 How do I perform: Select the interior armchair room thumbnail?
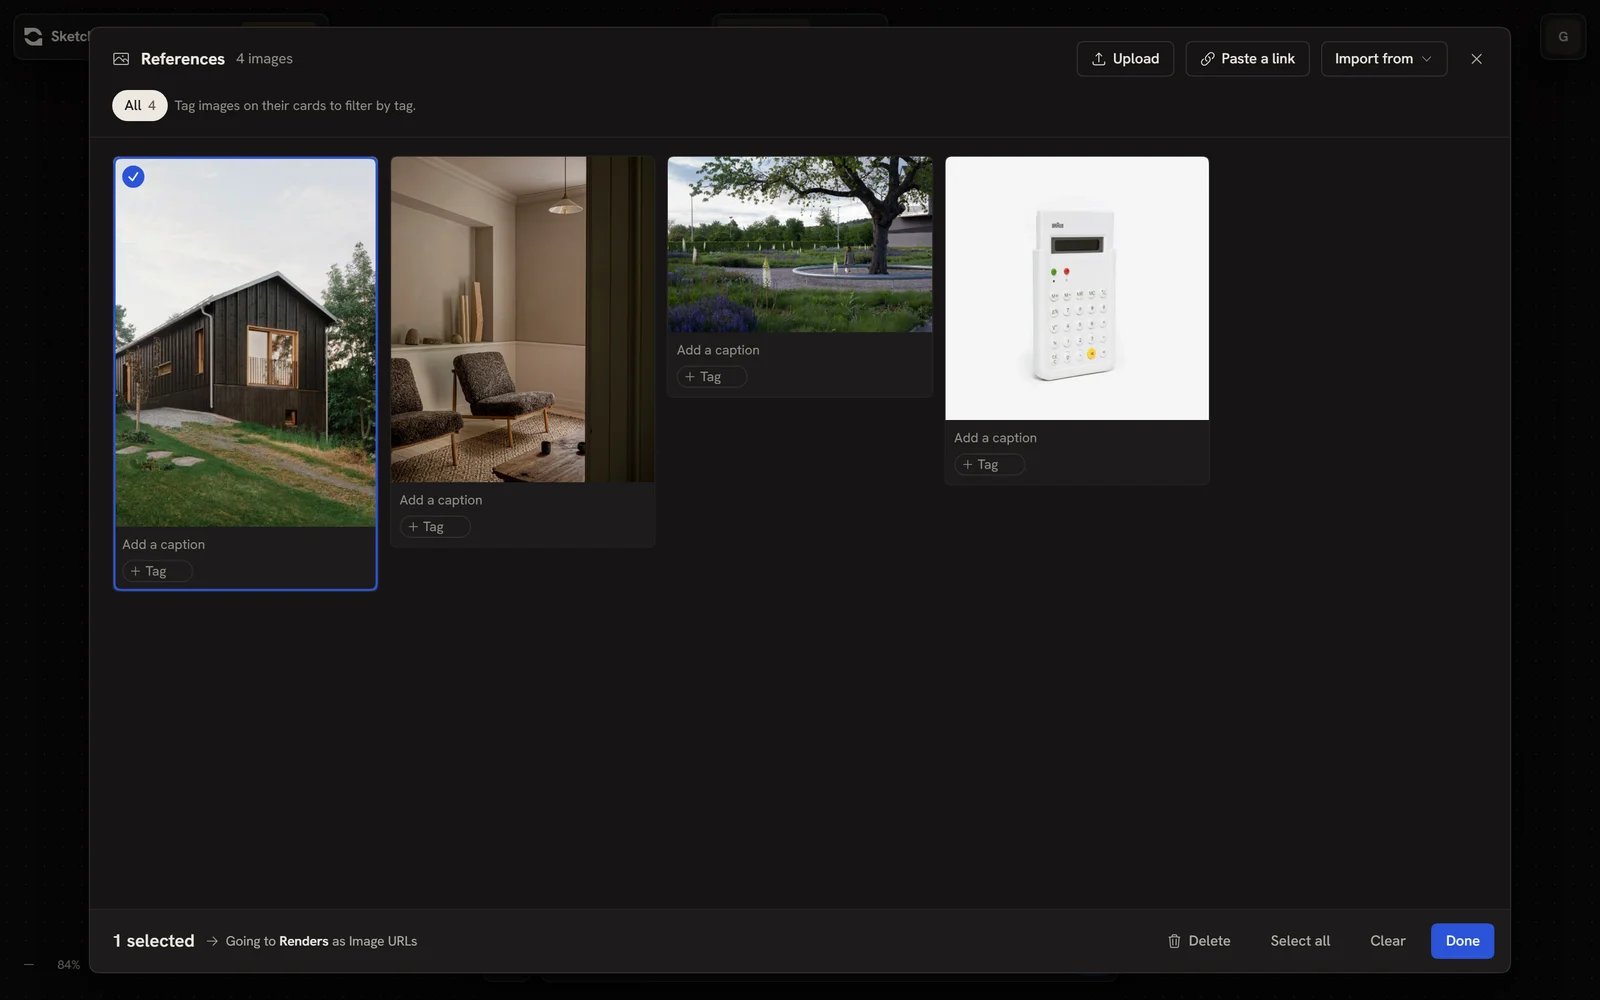522,319
